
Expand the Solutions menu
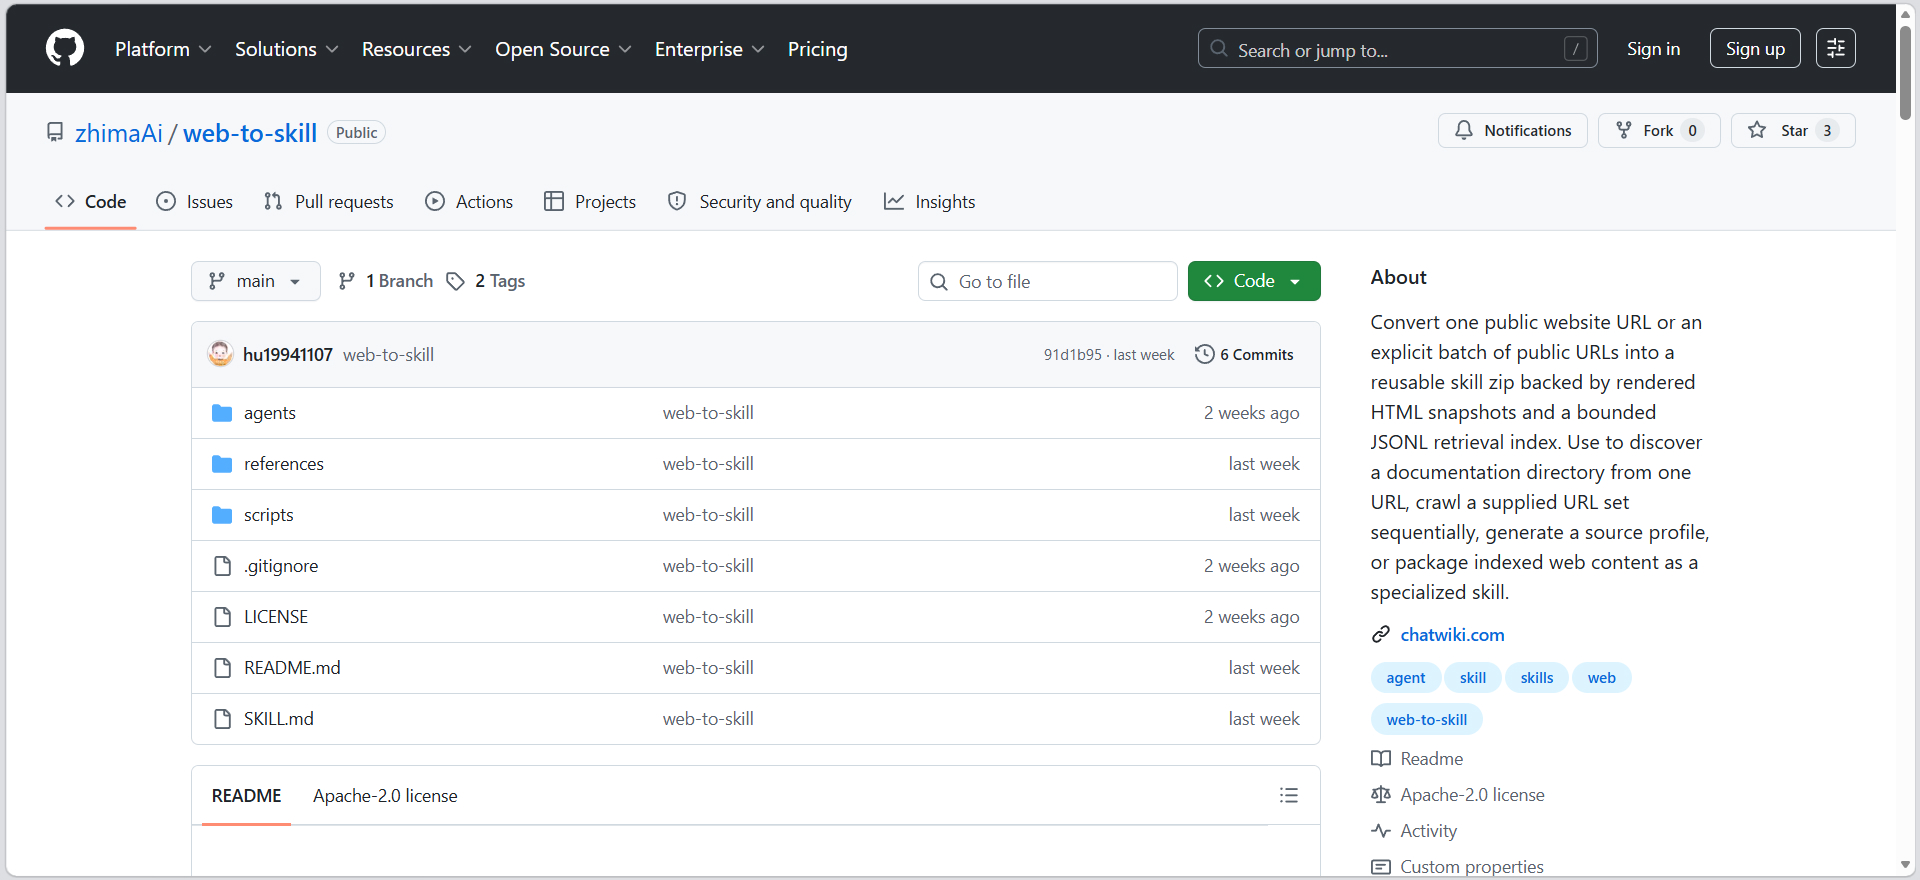287,49
